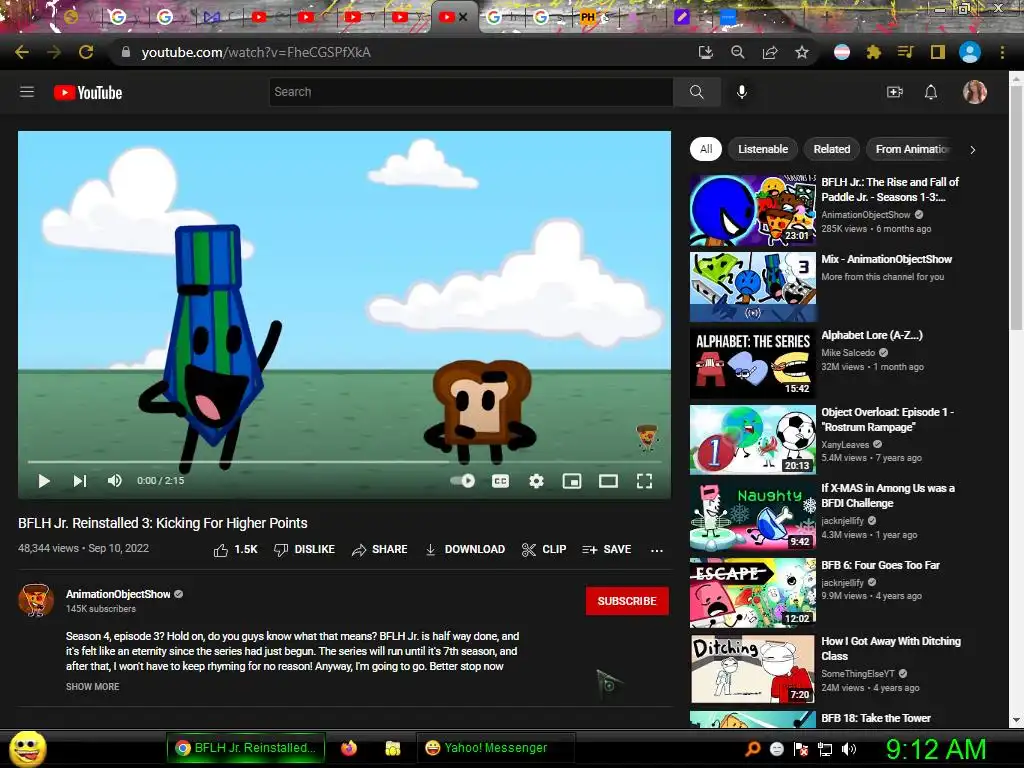This screenshot has width=1024, height=768.
Task: Subscribe to AnimationObjectShow
Action: (627, 601)
